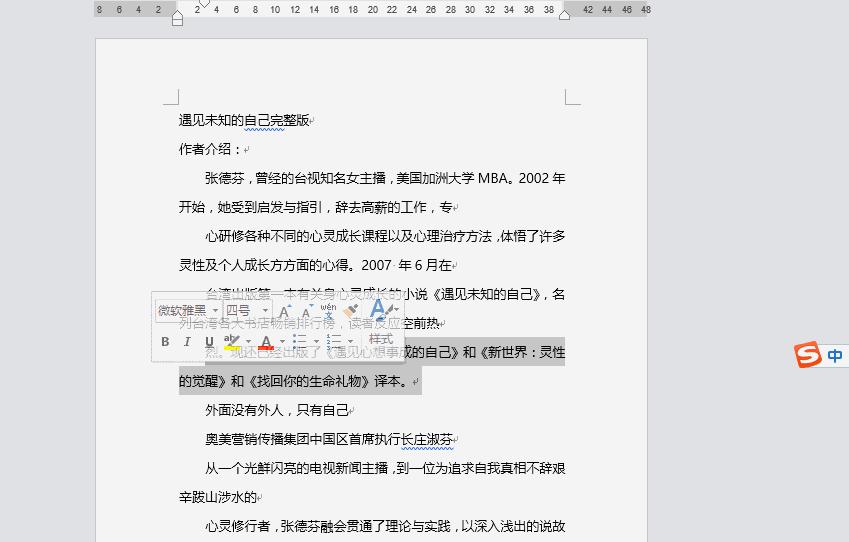
Task: Increase font size with grow button
Action: tap(284, 311)
